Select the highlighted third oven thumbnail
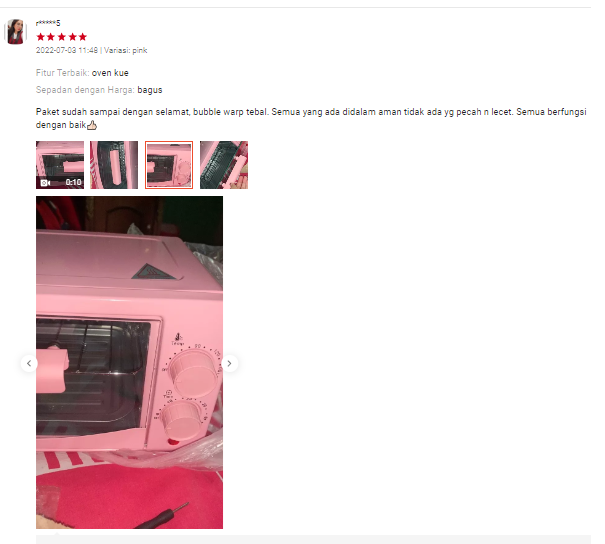This screenshot has height=544, width=605. [x=169, y=165]
